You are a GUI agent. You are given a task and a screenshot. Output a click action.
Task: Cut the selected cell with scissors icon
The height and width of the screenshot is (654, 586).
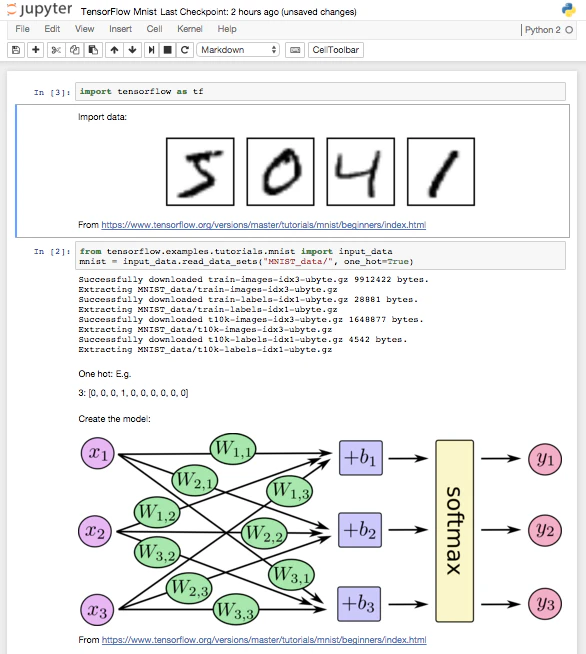click(56, 50)
